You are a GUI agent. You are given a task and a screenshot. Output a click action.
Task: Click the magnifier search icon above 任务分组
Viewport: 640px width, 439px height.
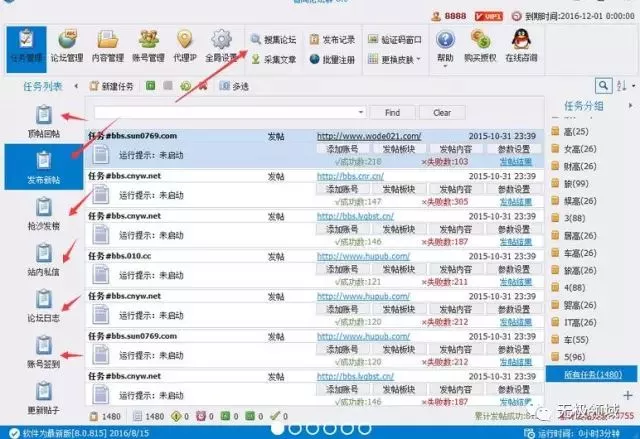603,86
